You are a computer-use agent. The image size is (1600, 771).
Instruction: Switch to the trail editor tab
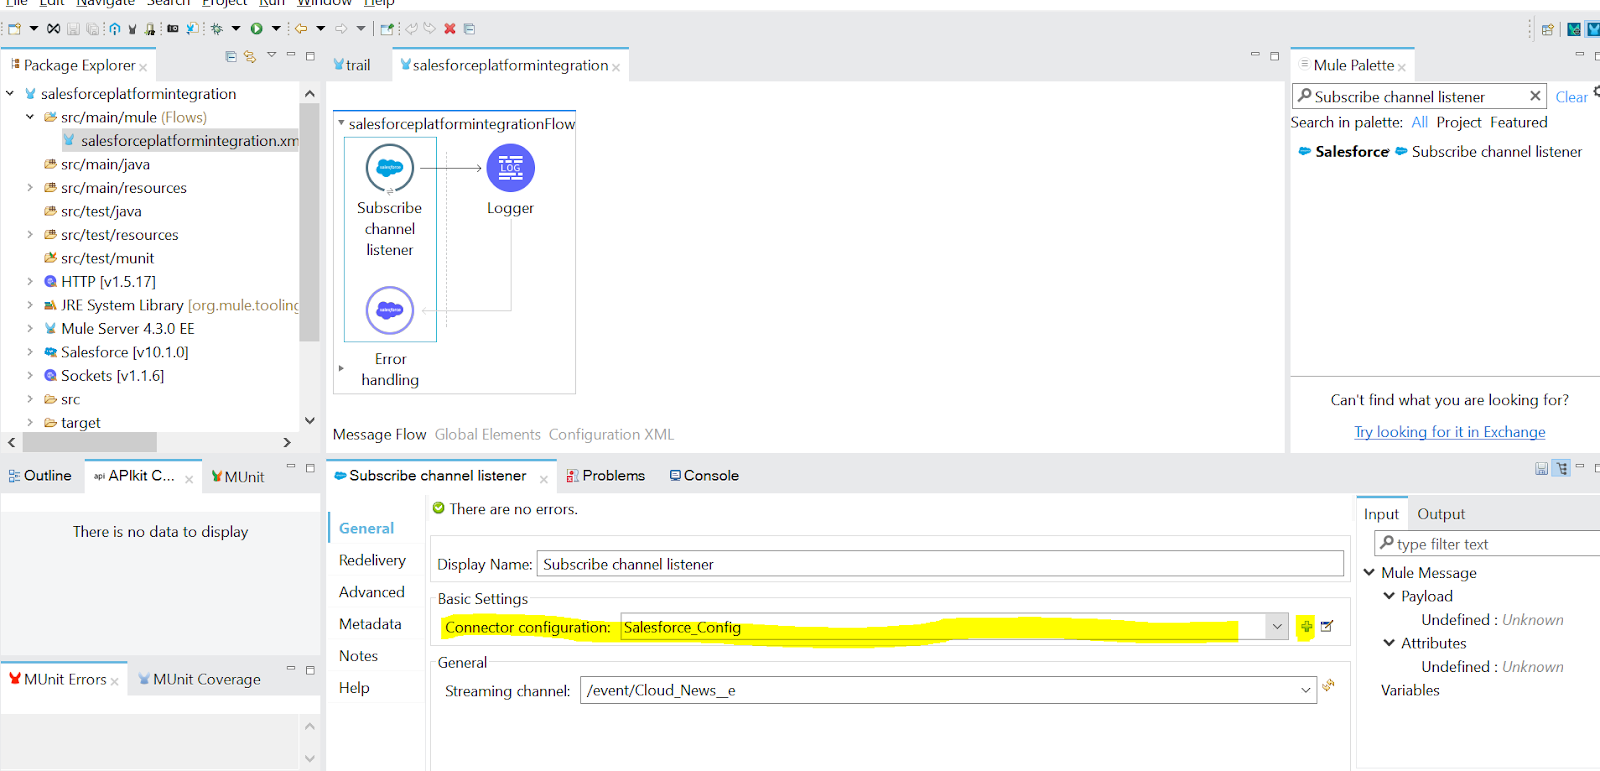(x=352, y=65)
